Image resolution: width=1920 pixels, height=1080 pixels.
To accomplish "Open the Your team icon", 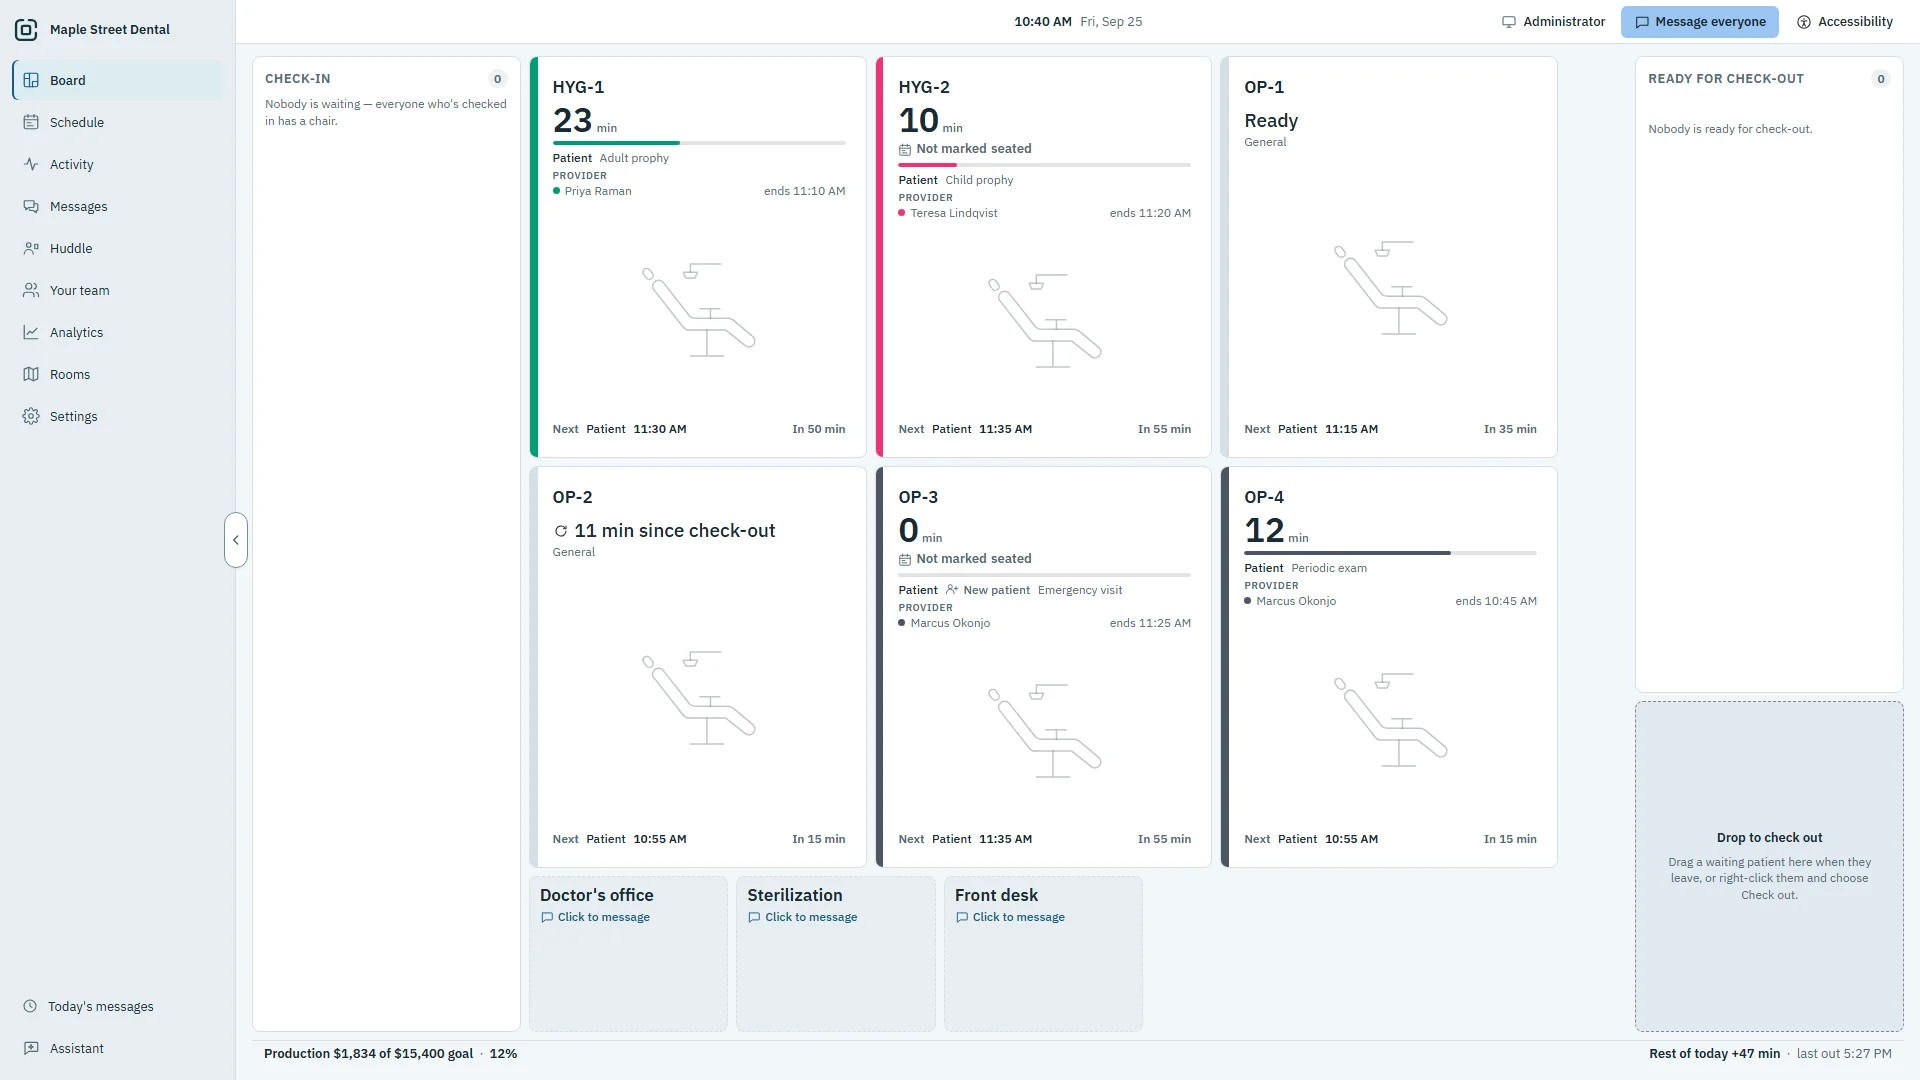I will click(31, 290).
